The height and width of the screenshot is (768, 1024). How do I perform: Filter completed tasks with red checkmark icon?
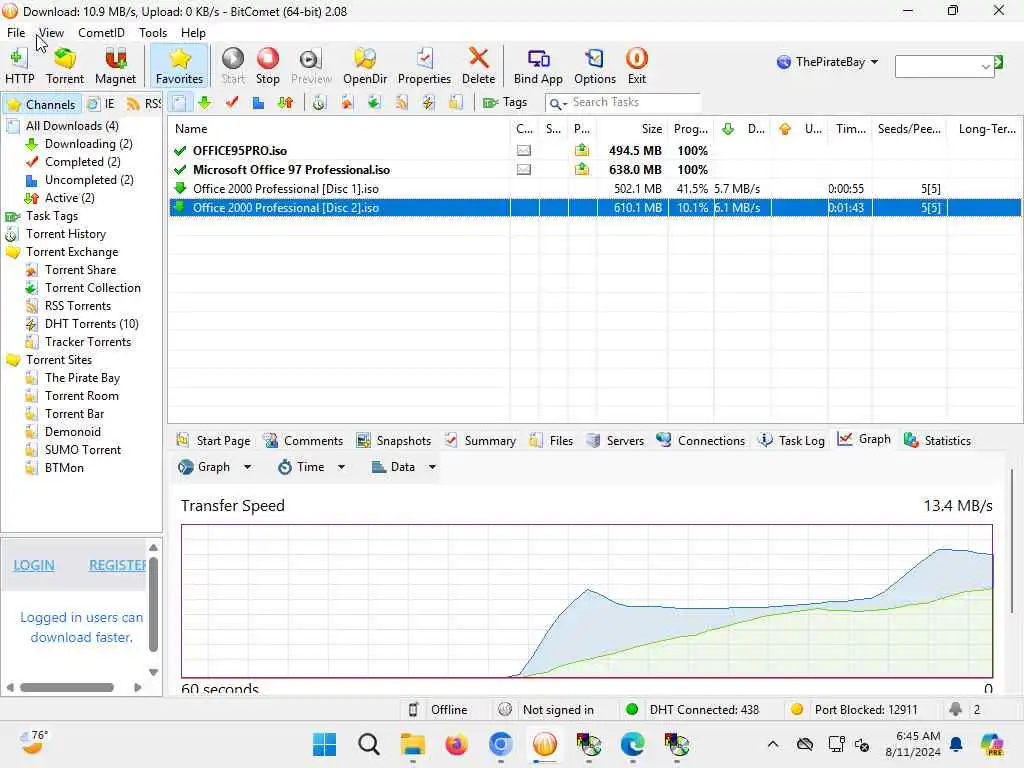coord(231,103)
